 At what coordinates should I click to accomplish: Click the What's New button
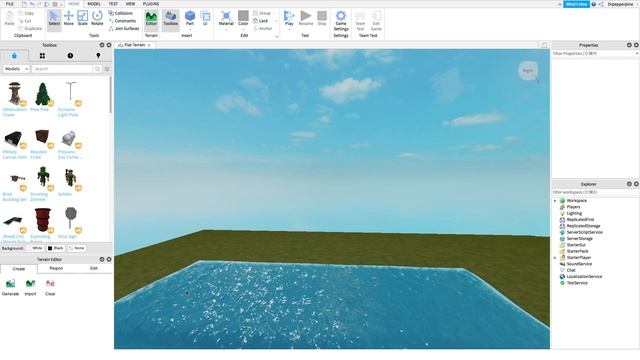point(576,4)
